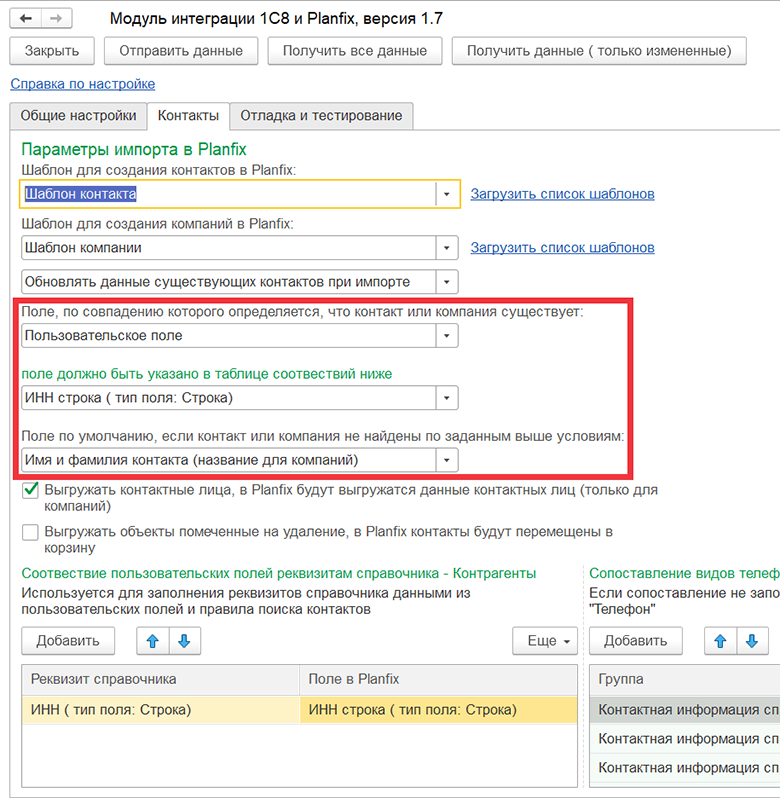
Task: Select cell 'ИНН ( тип поля: Строка)'
Action: click(160, 710)
